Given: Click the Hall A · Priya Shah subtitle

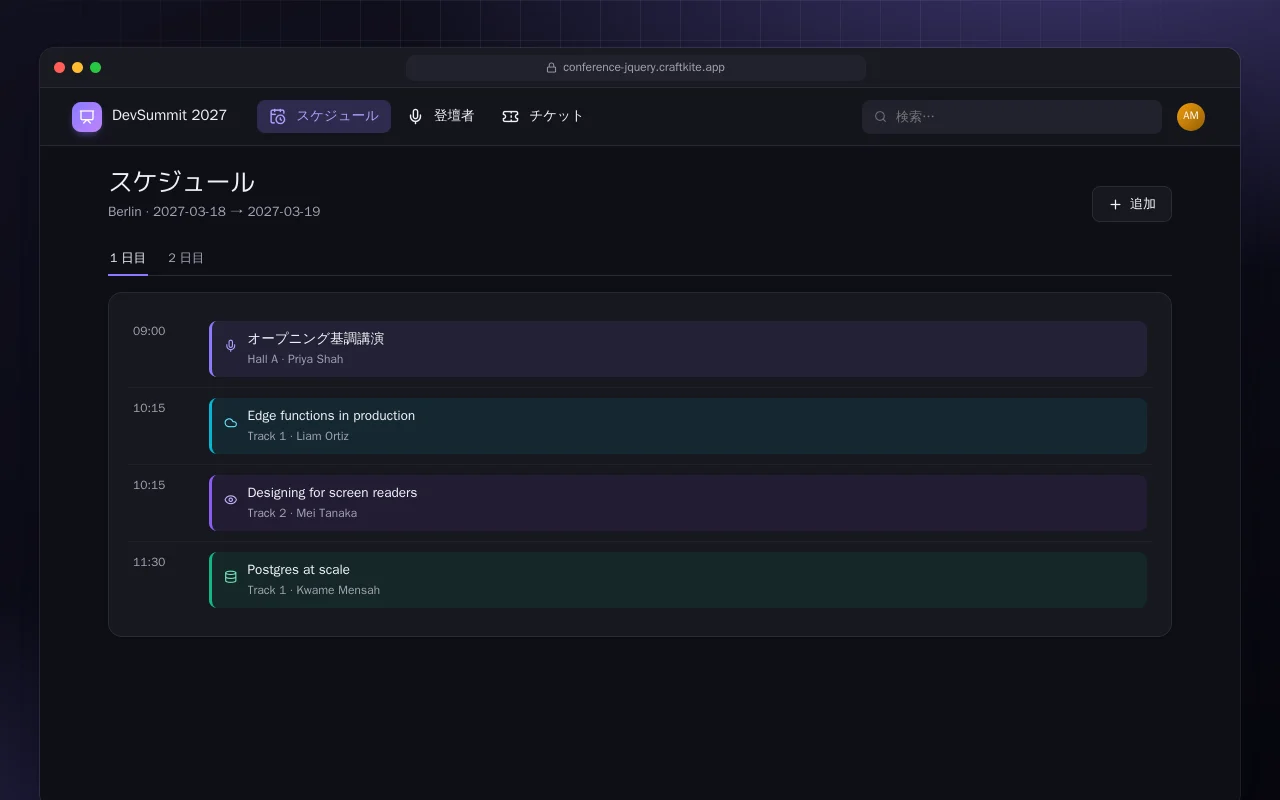Looking at the screenshot, I should tap(295, 359).
